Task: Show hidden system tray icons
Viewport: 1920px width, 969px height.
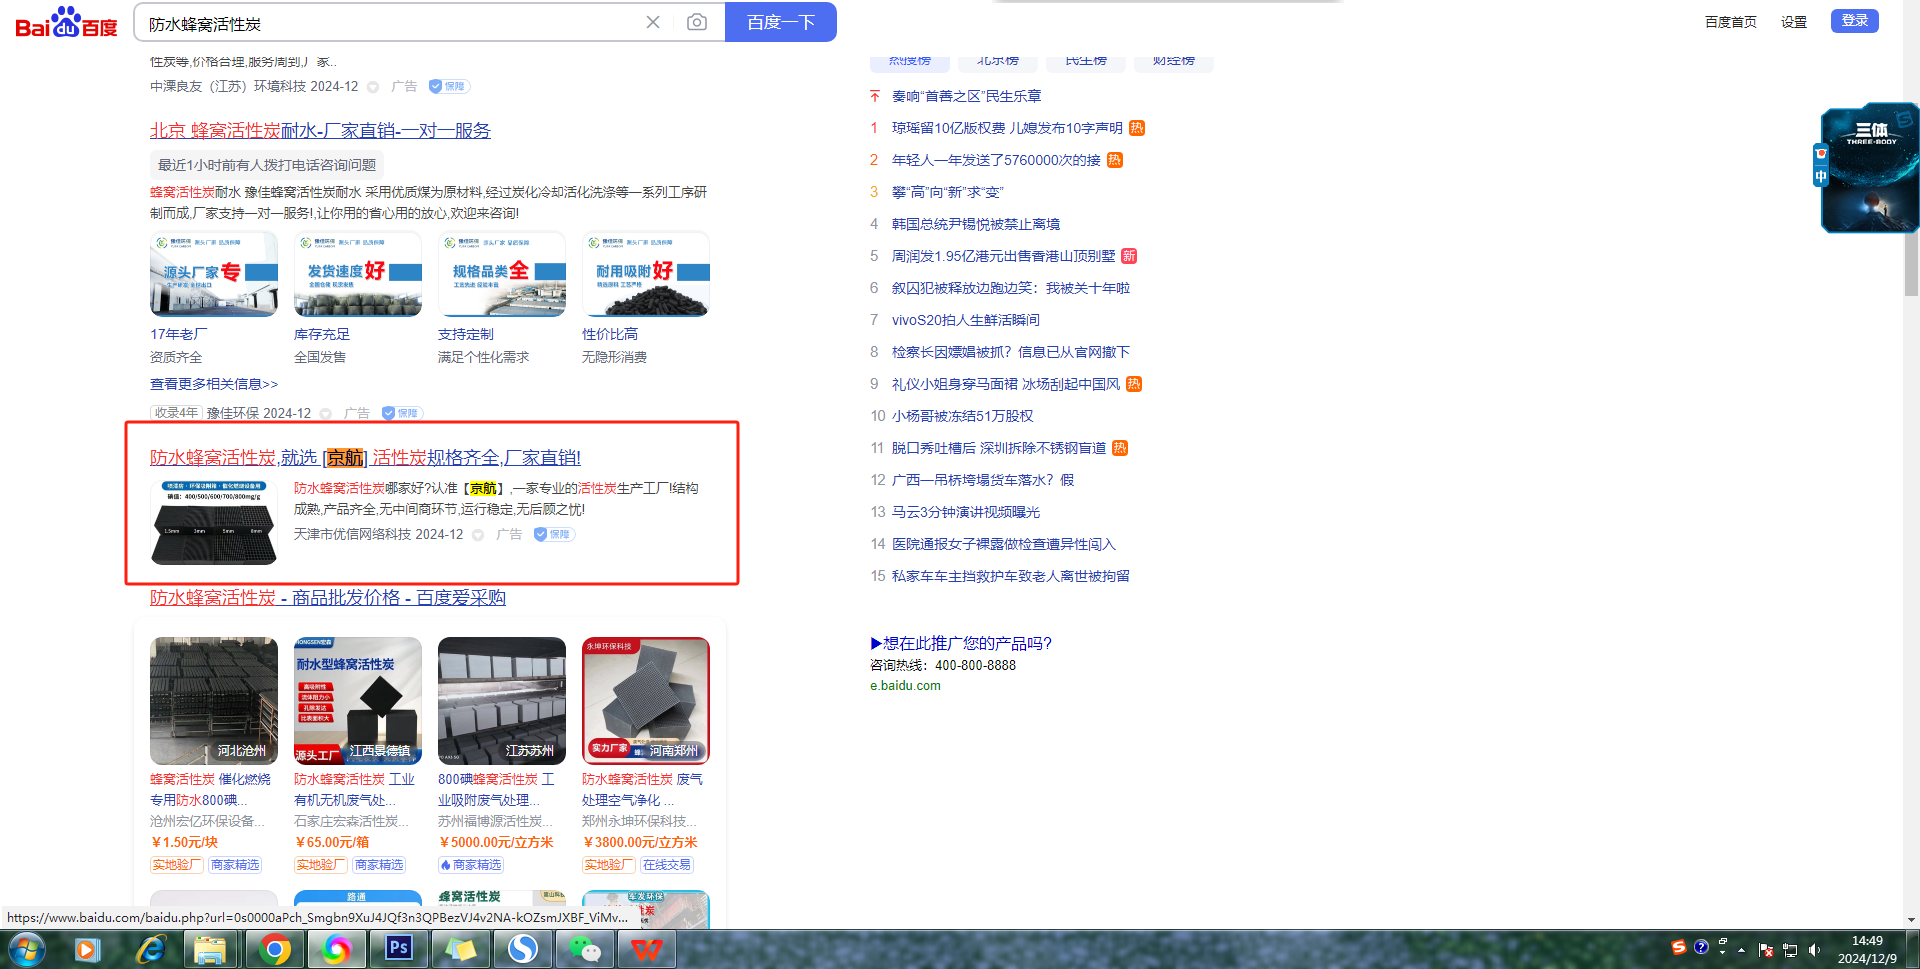Action: pos(1741,950)
